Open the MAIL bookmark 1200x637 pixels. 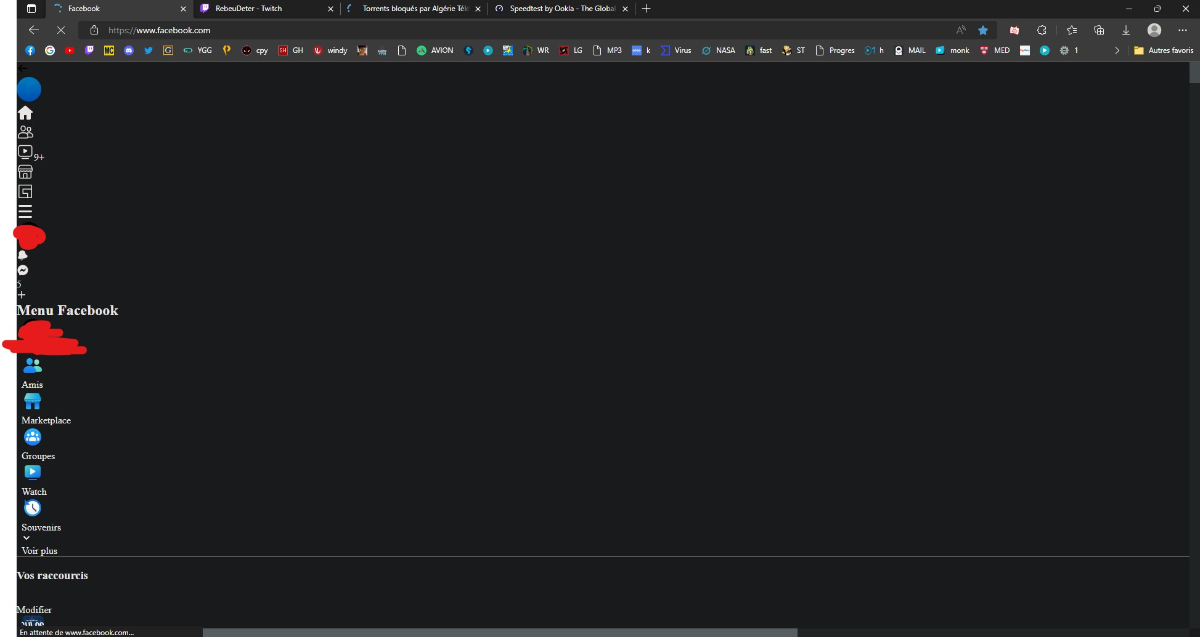[x=910, y=50]
